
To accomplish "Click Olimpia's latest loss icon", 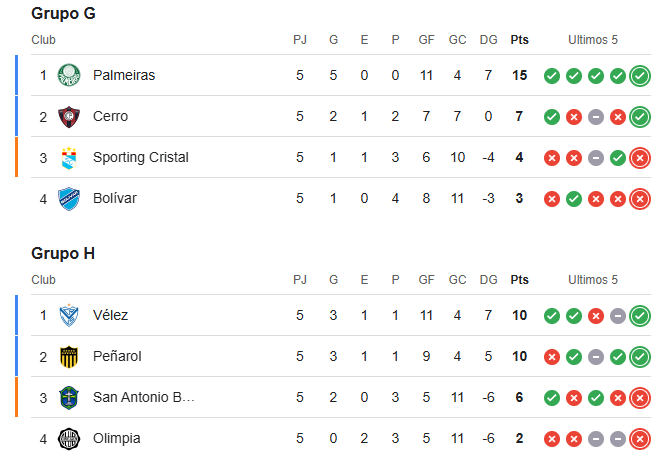I will [x=640, y=439].
